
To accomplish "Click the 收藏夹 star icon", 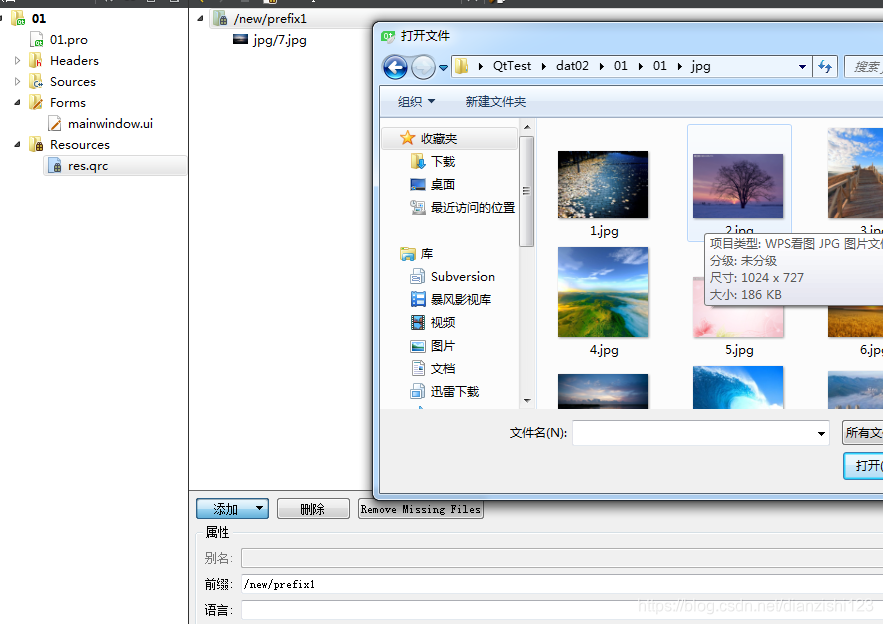I will coord(407,138).
